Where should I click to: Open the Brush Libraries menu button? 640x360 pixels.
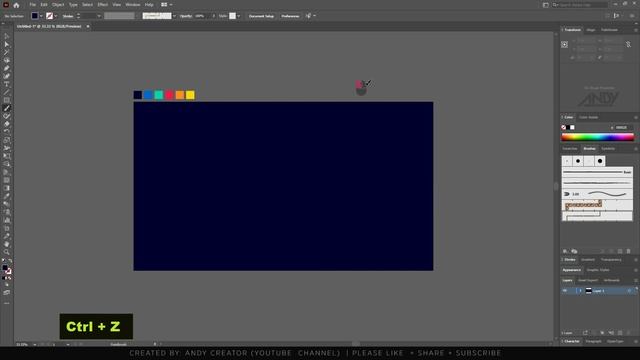click(565, 251)
